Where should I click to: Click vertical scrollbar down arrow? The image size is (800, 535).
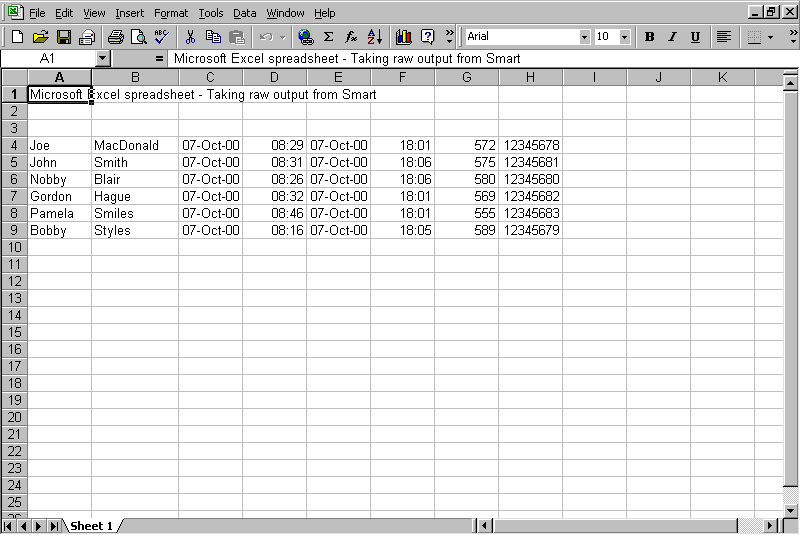coord(791,510)
